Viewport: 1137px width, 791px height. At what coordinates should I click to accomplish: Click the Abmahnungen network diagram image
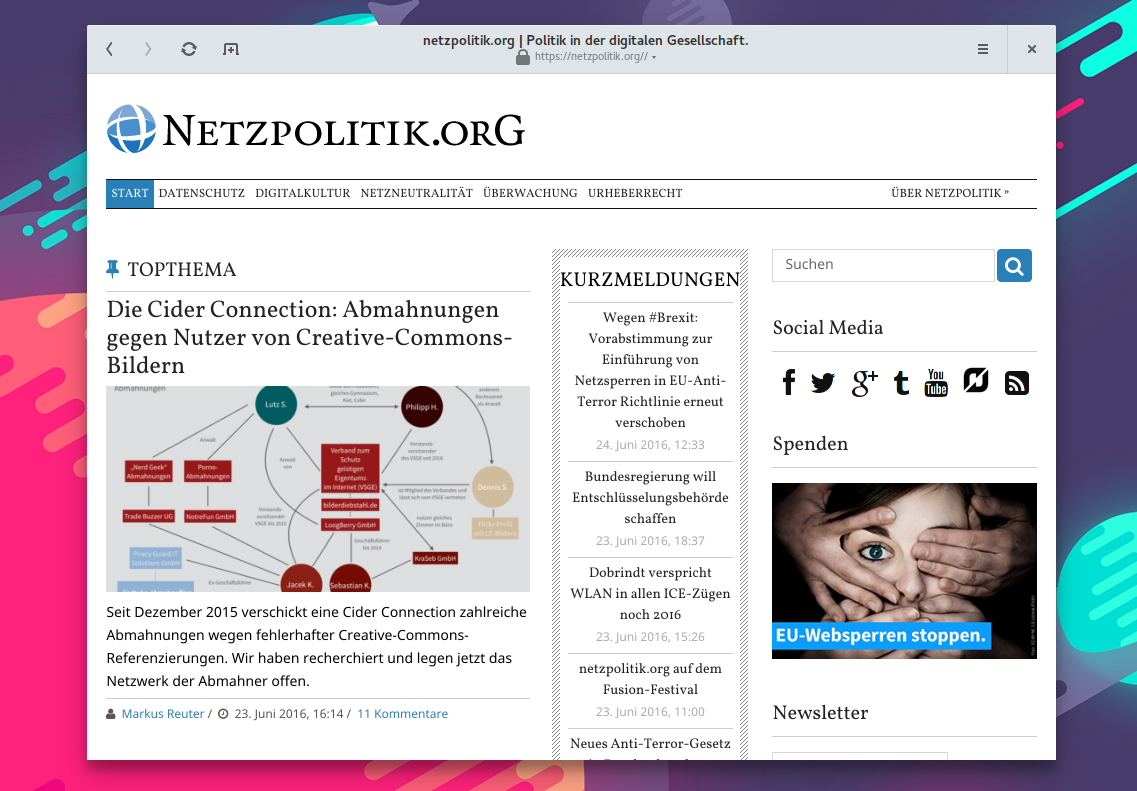pyautogui.click(x=318, y=489)
